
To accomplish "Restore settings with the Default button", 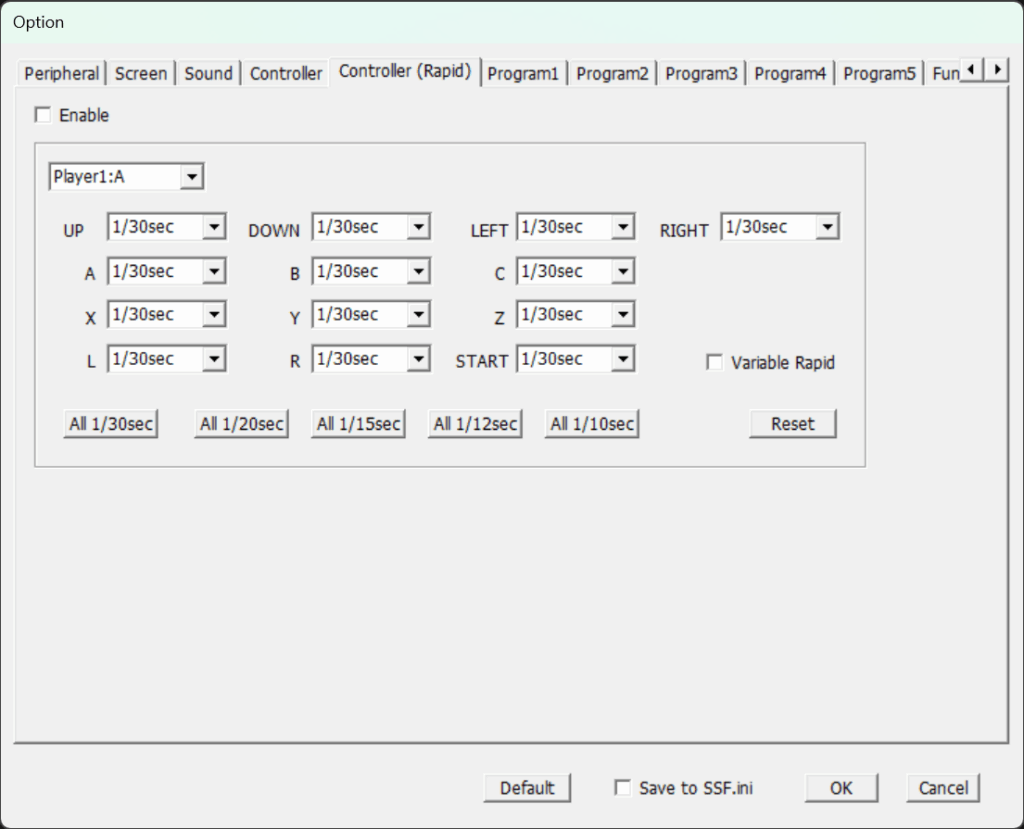I will pyautogui.click(x=527, y=788).
